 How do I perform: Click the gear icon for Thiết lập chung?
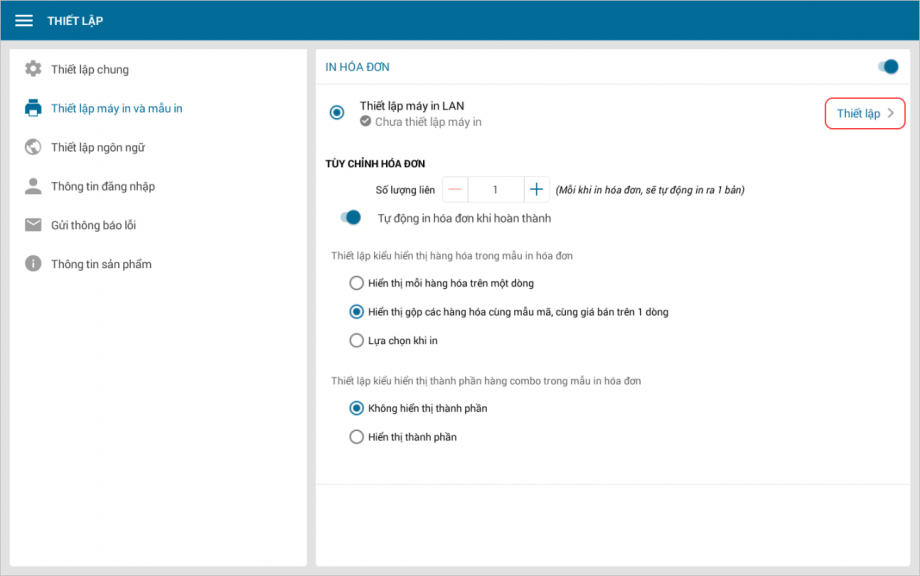(33, 69)
